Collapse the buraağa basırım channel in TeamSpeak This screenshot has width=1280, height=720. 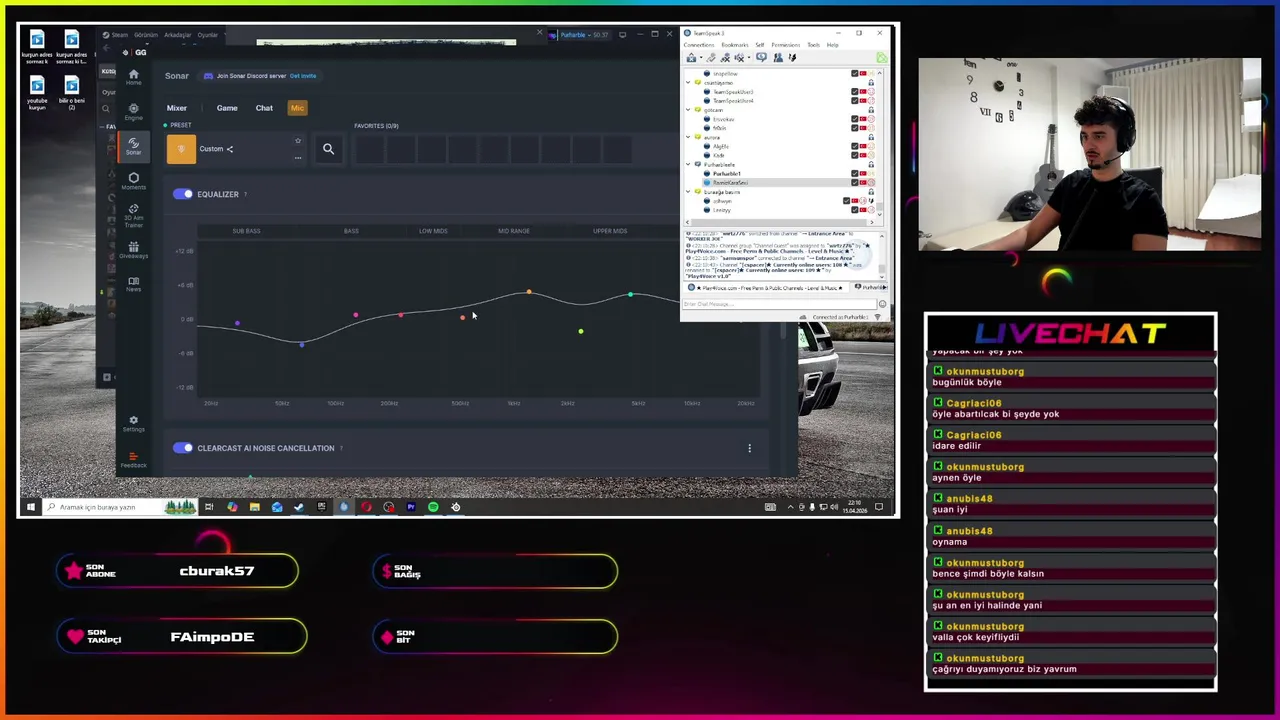pos(688,192)
